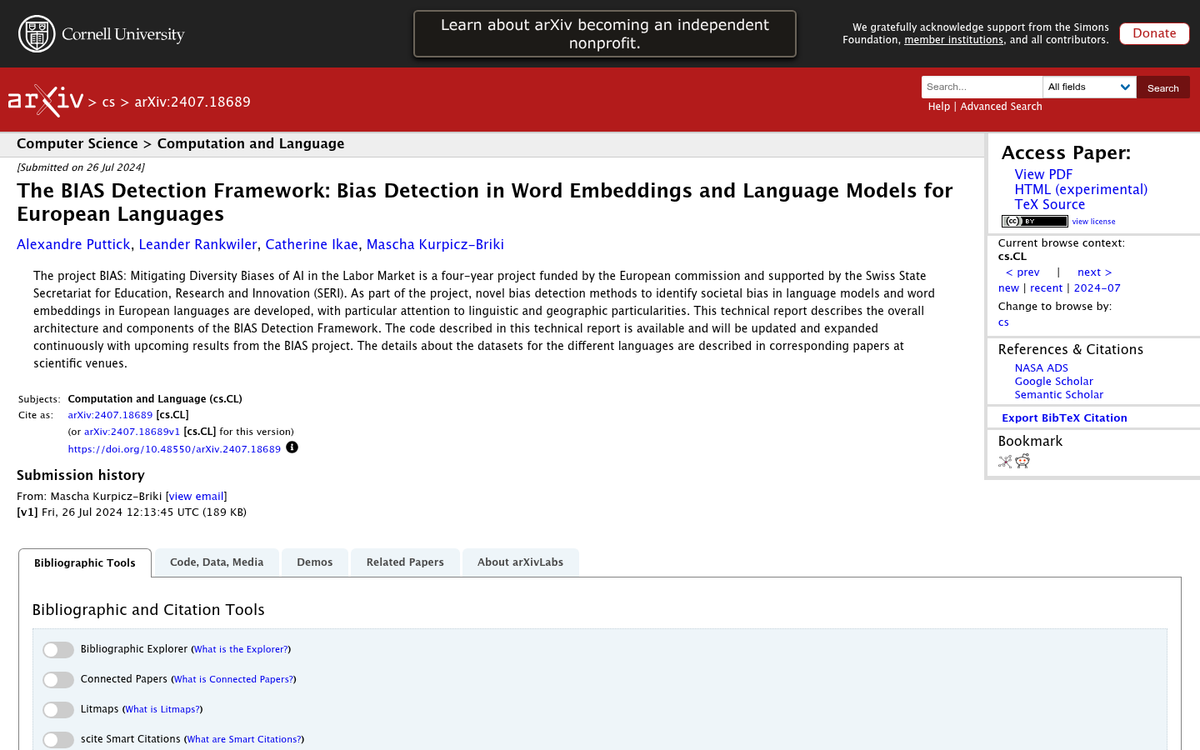Click arXiv:2407.18689 breadcrumb link

point(192,102)
